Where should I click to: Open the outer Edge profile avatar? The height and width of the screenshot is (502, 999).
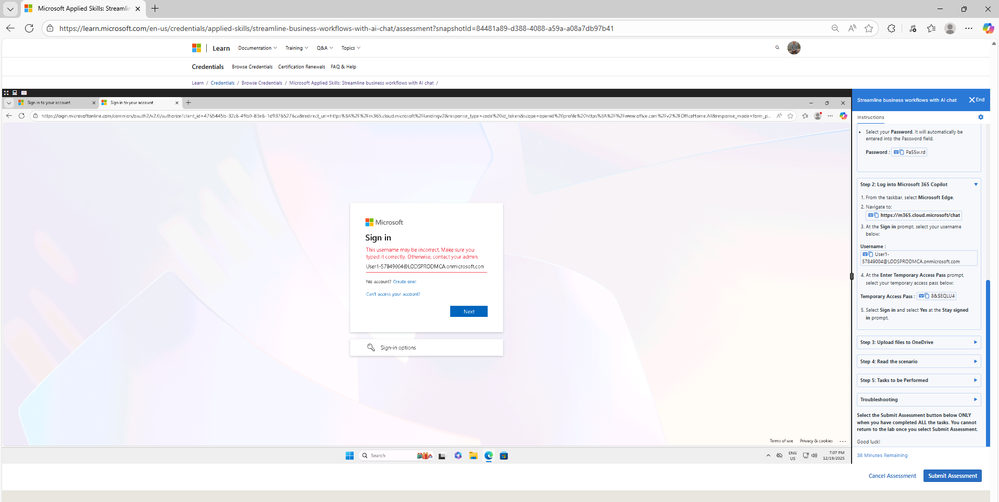click(950, 28)
